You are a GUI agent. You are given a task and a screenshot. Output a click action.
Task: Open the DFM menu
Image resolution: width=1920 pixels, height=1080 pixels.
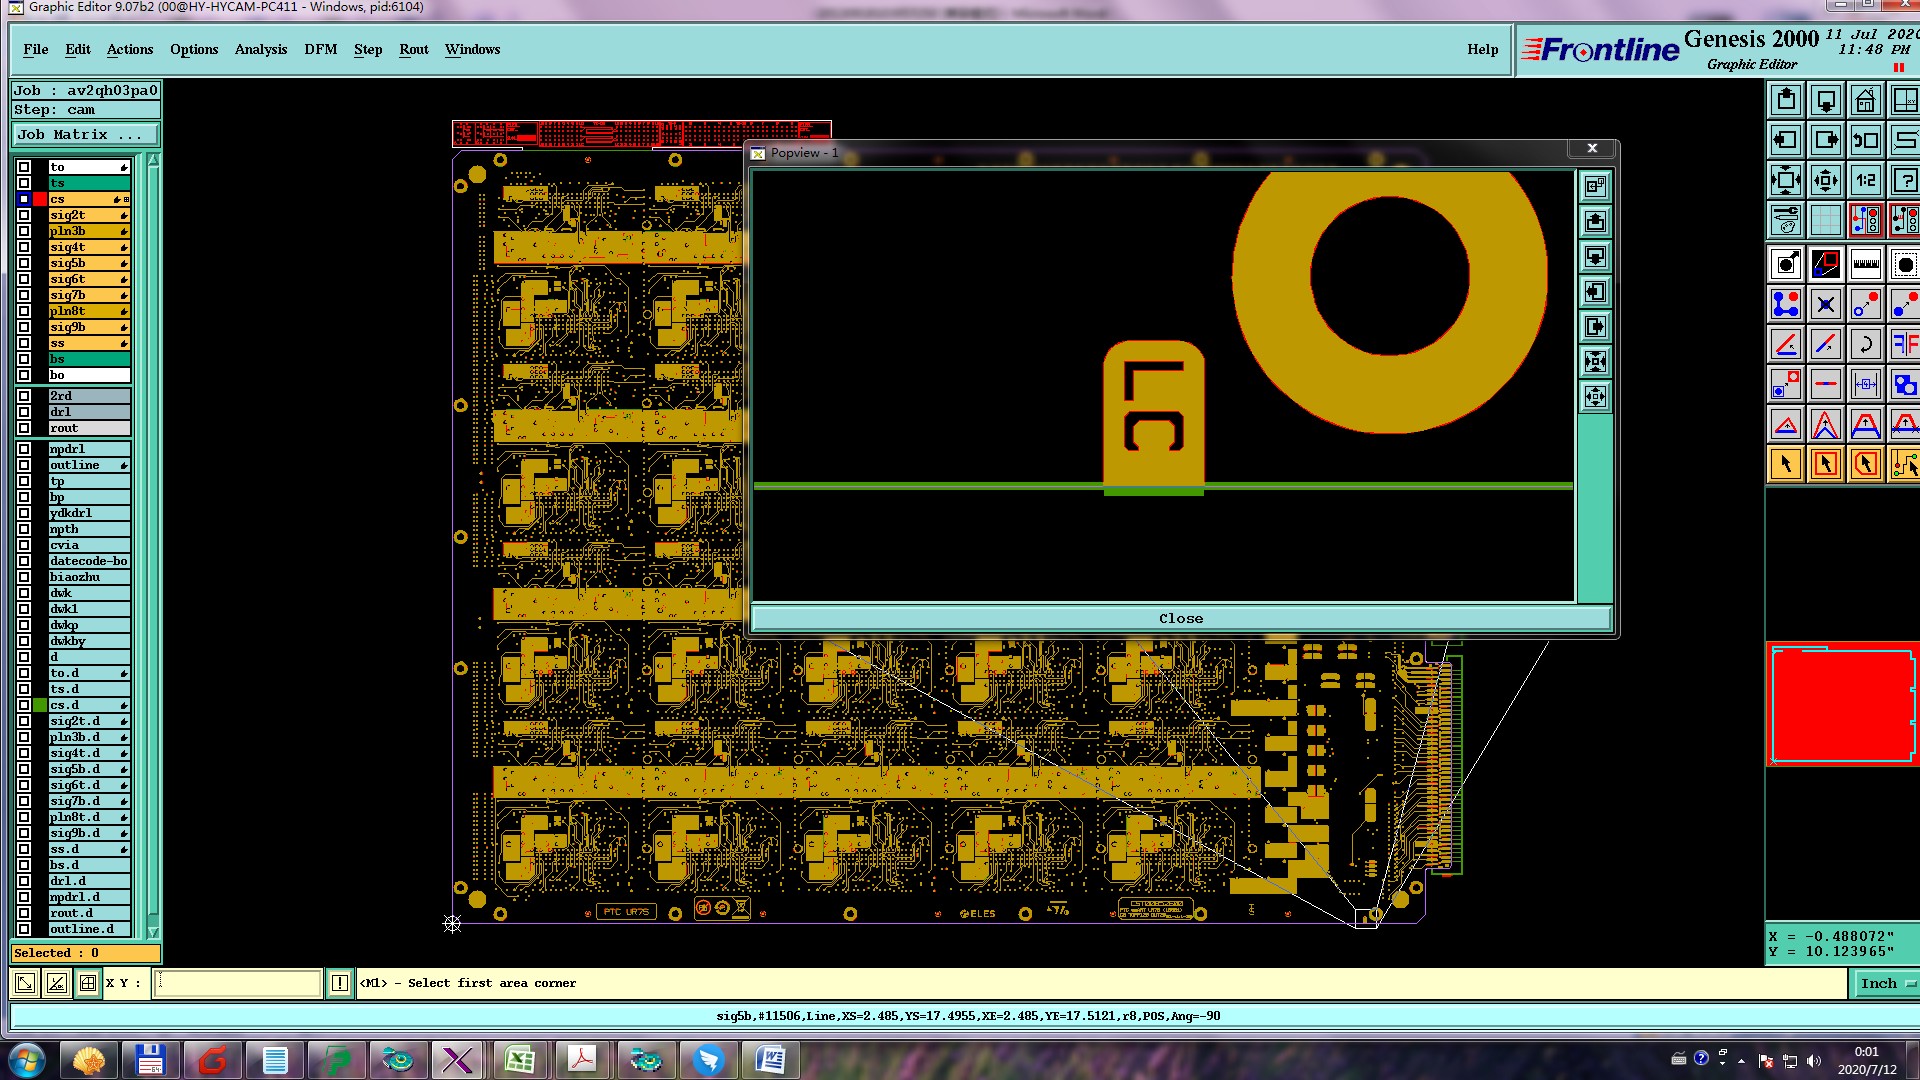click(320, 49)
